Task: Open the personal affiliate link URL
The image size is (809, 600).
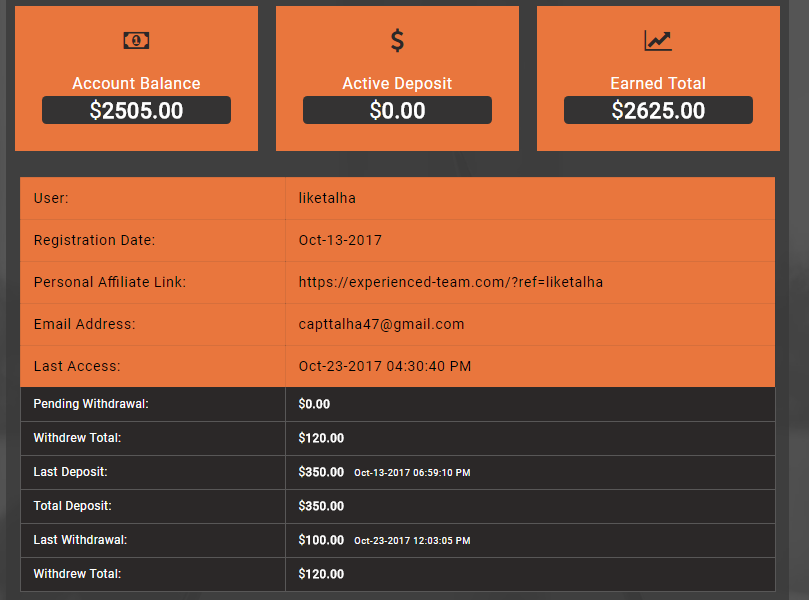Action: (450, 282)
